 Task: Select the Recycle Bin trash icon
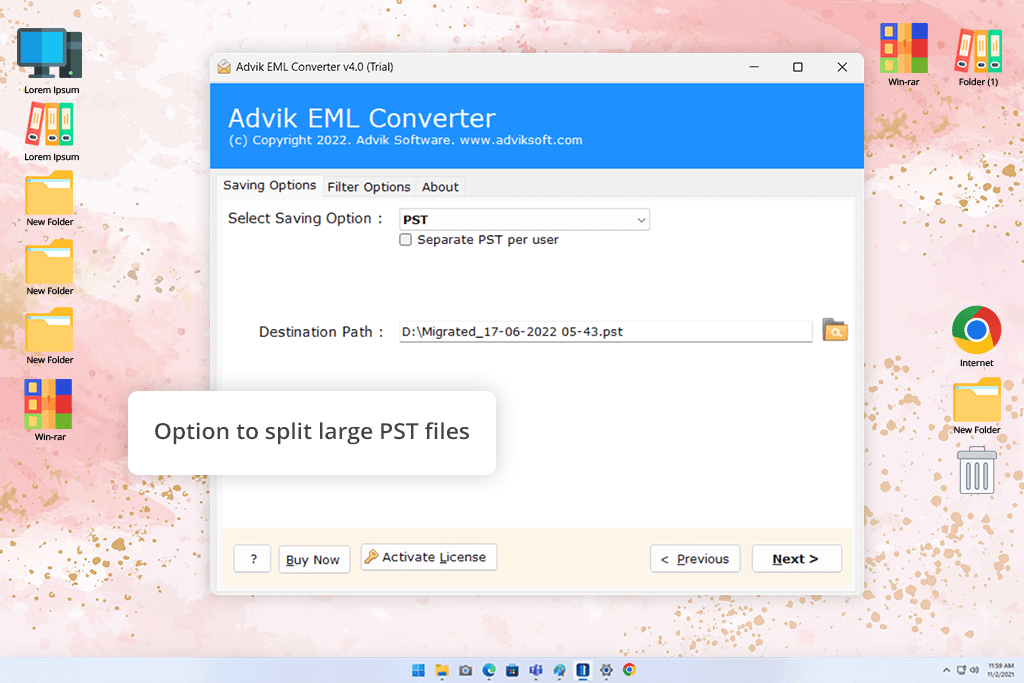(976, 470)
